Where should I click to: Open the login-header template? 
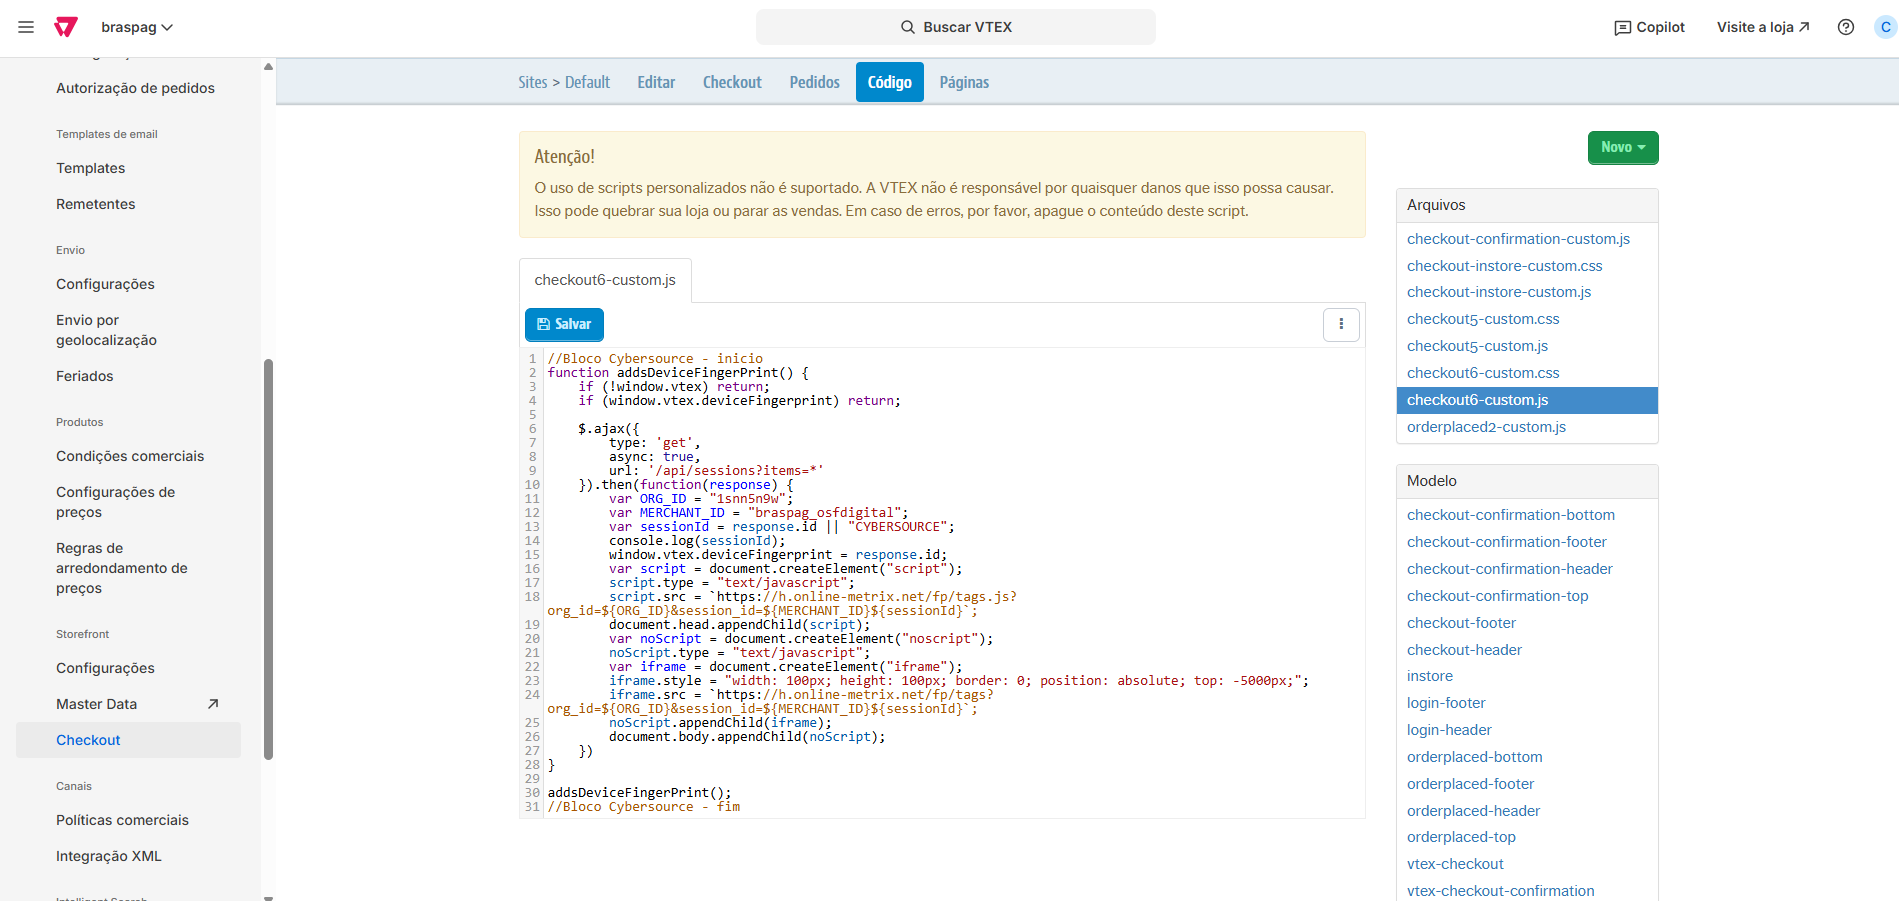click(x=1449, y=730)
